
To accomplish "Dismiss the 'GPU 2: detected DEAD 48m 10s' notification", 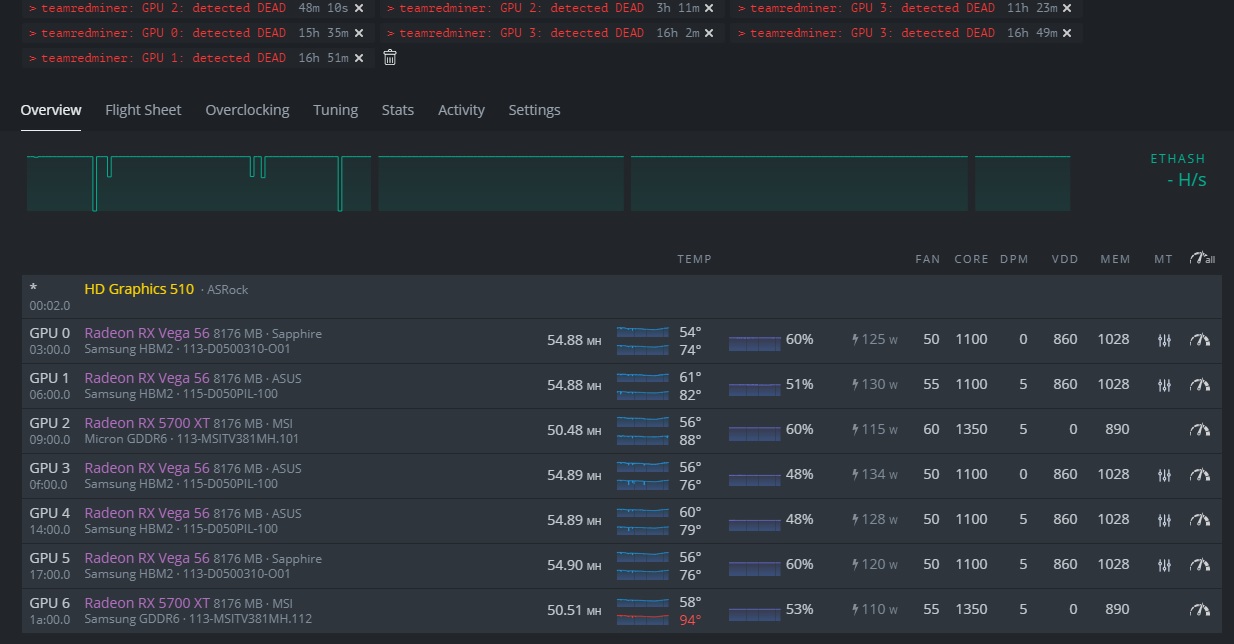I will point(360,8).
